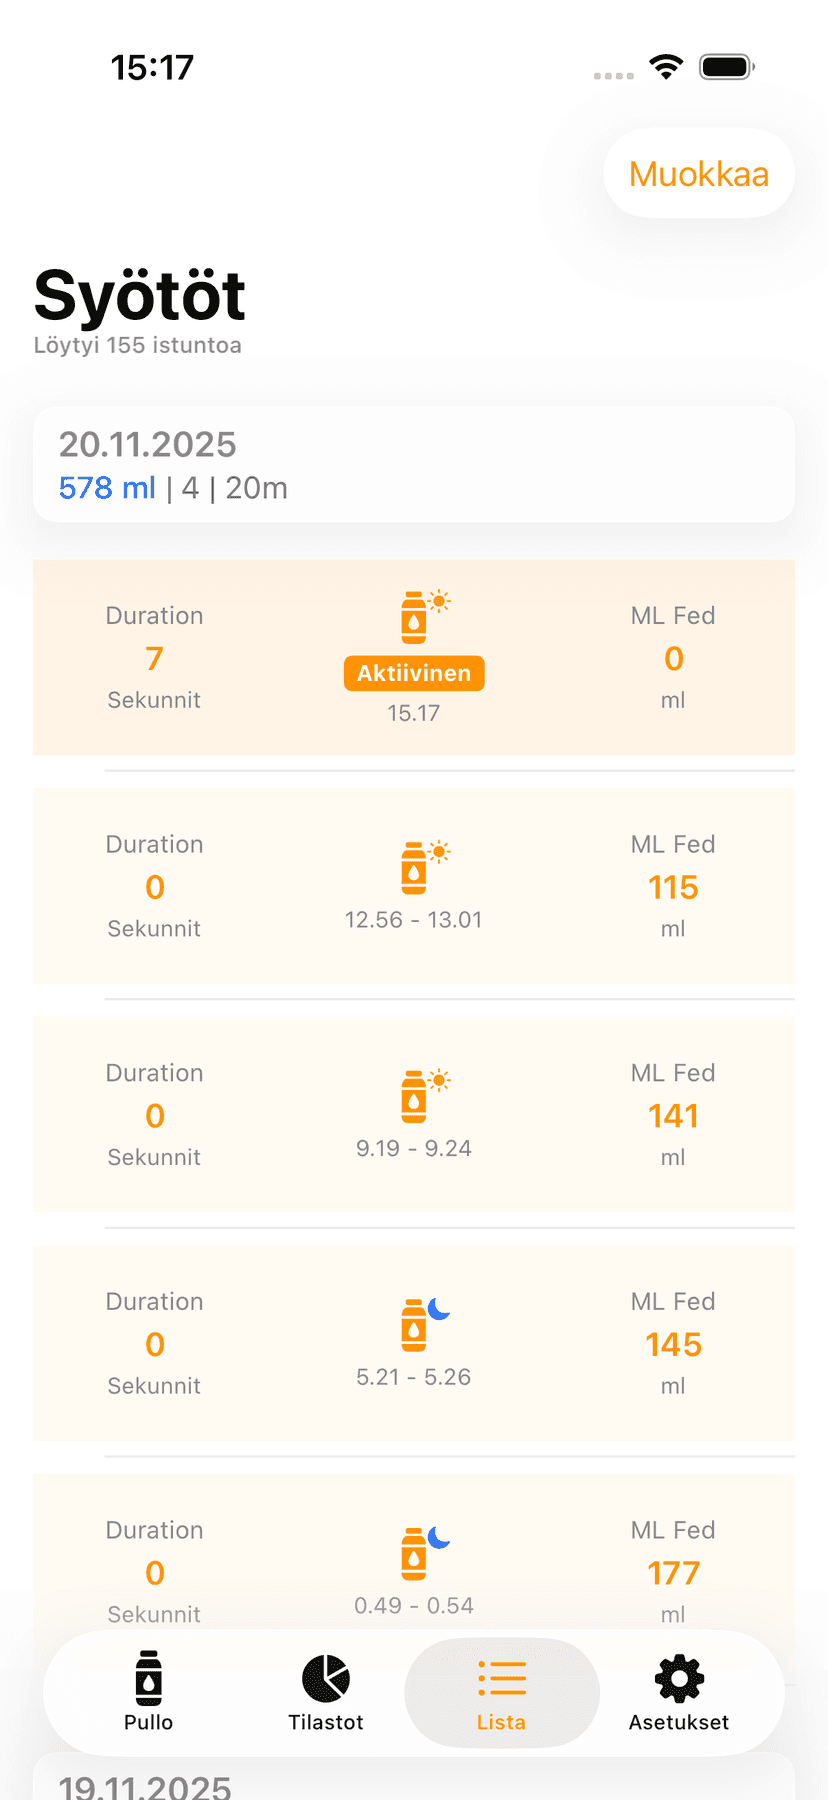Select the 145 ml feeding amount
The image size is (828, 1800).
(x=673, y=1345)
